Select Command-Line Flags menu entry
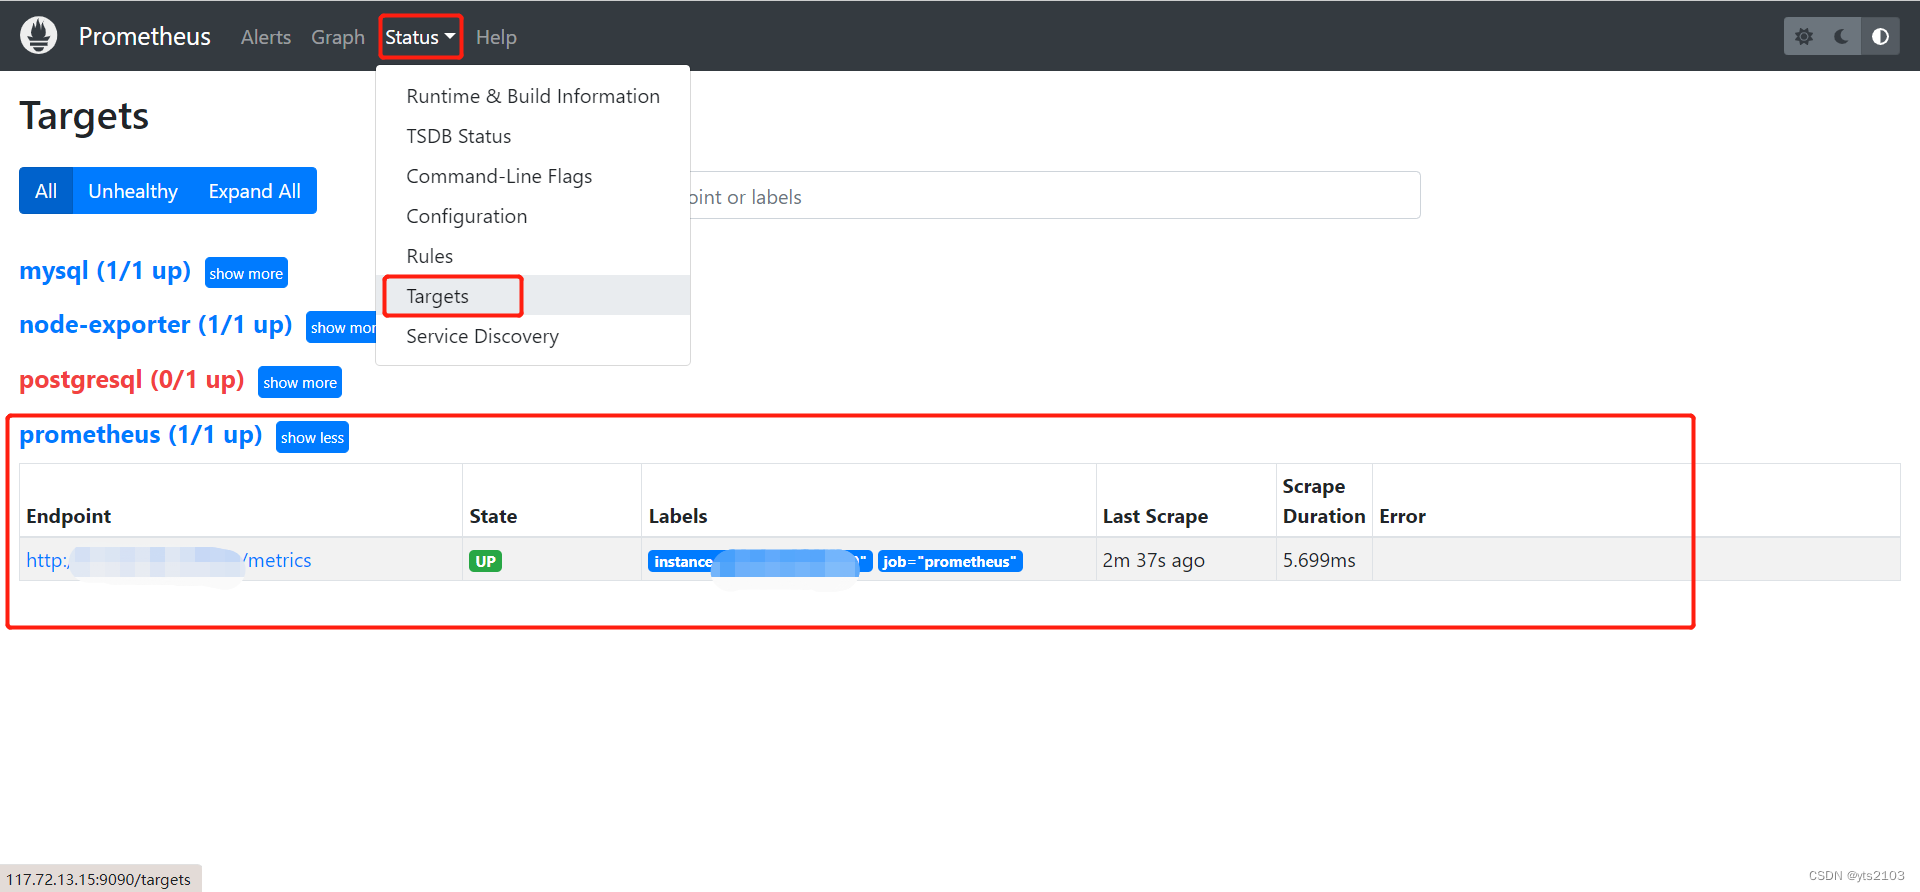Viewport: 1920px width, 892px height. [x=533, y=176]
